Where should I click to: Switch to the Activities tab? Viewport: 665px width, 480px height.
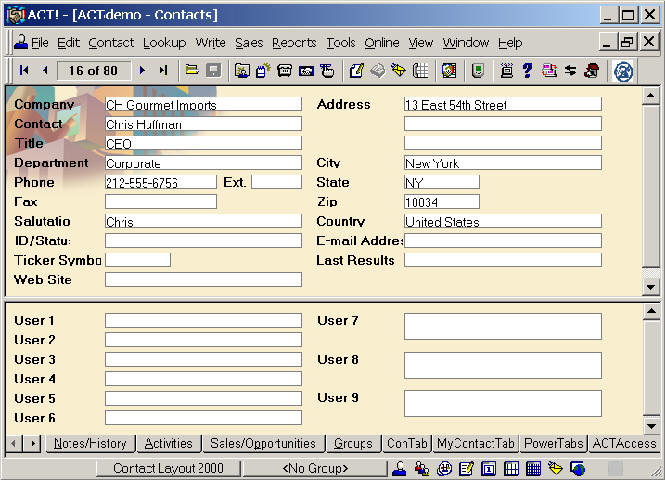[168, 444]
